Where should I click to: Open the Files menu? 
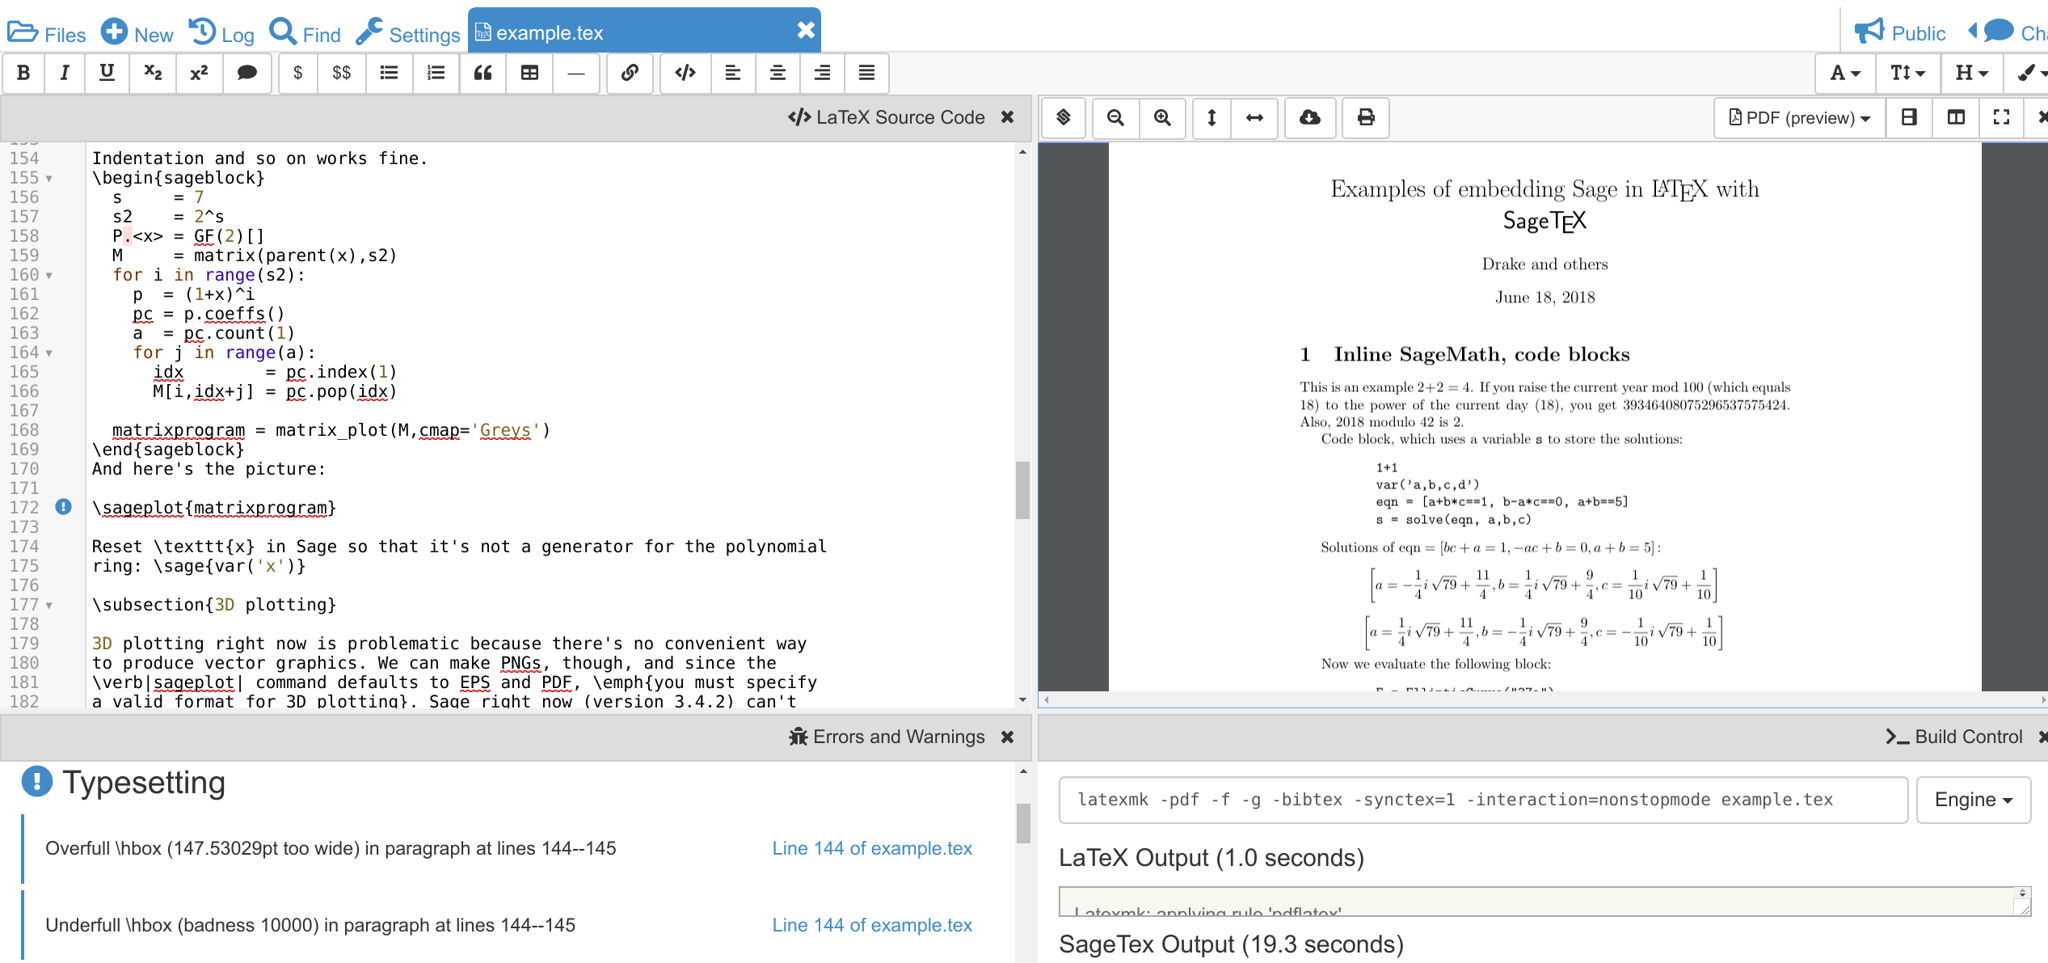tap(47, 33)
